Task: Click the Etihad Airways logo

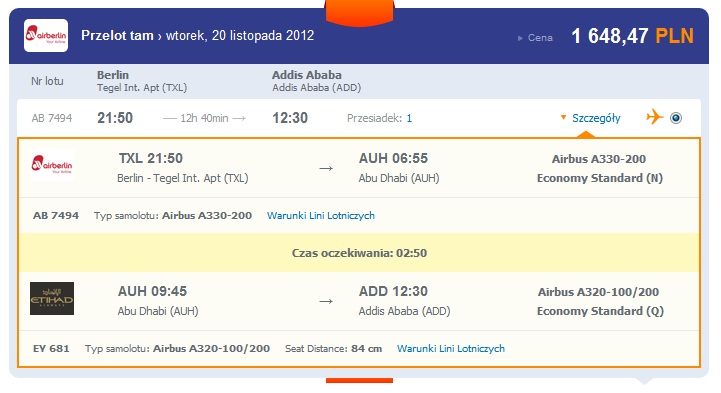Action: click(52, 298)
